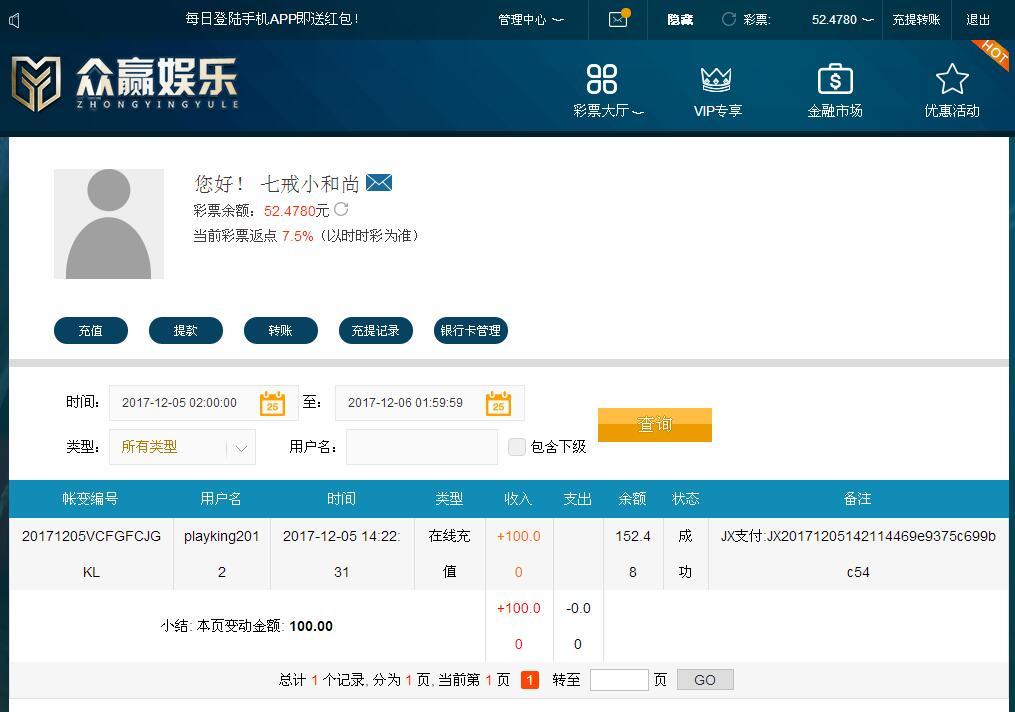
Task: Expand the 管理中心 dropdown menu
Action: click(531, 19)
